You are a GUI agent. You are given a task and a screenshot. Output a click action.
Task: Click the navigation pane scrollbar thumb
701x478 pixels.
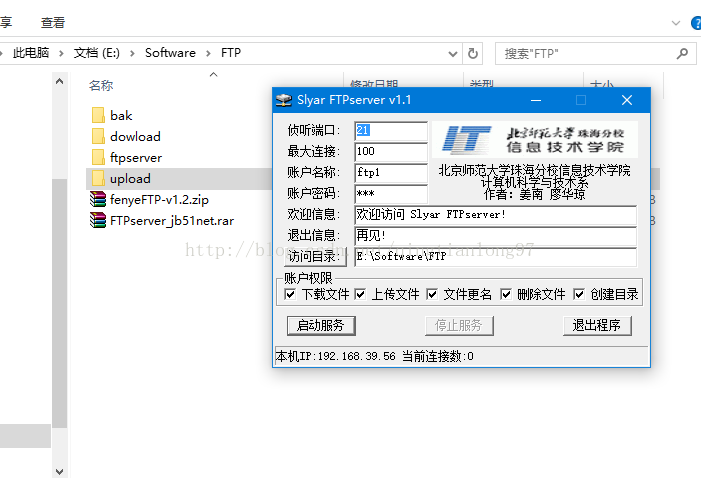(59, 303)
